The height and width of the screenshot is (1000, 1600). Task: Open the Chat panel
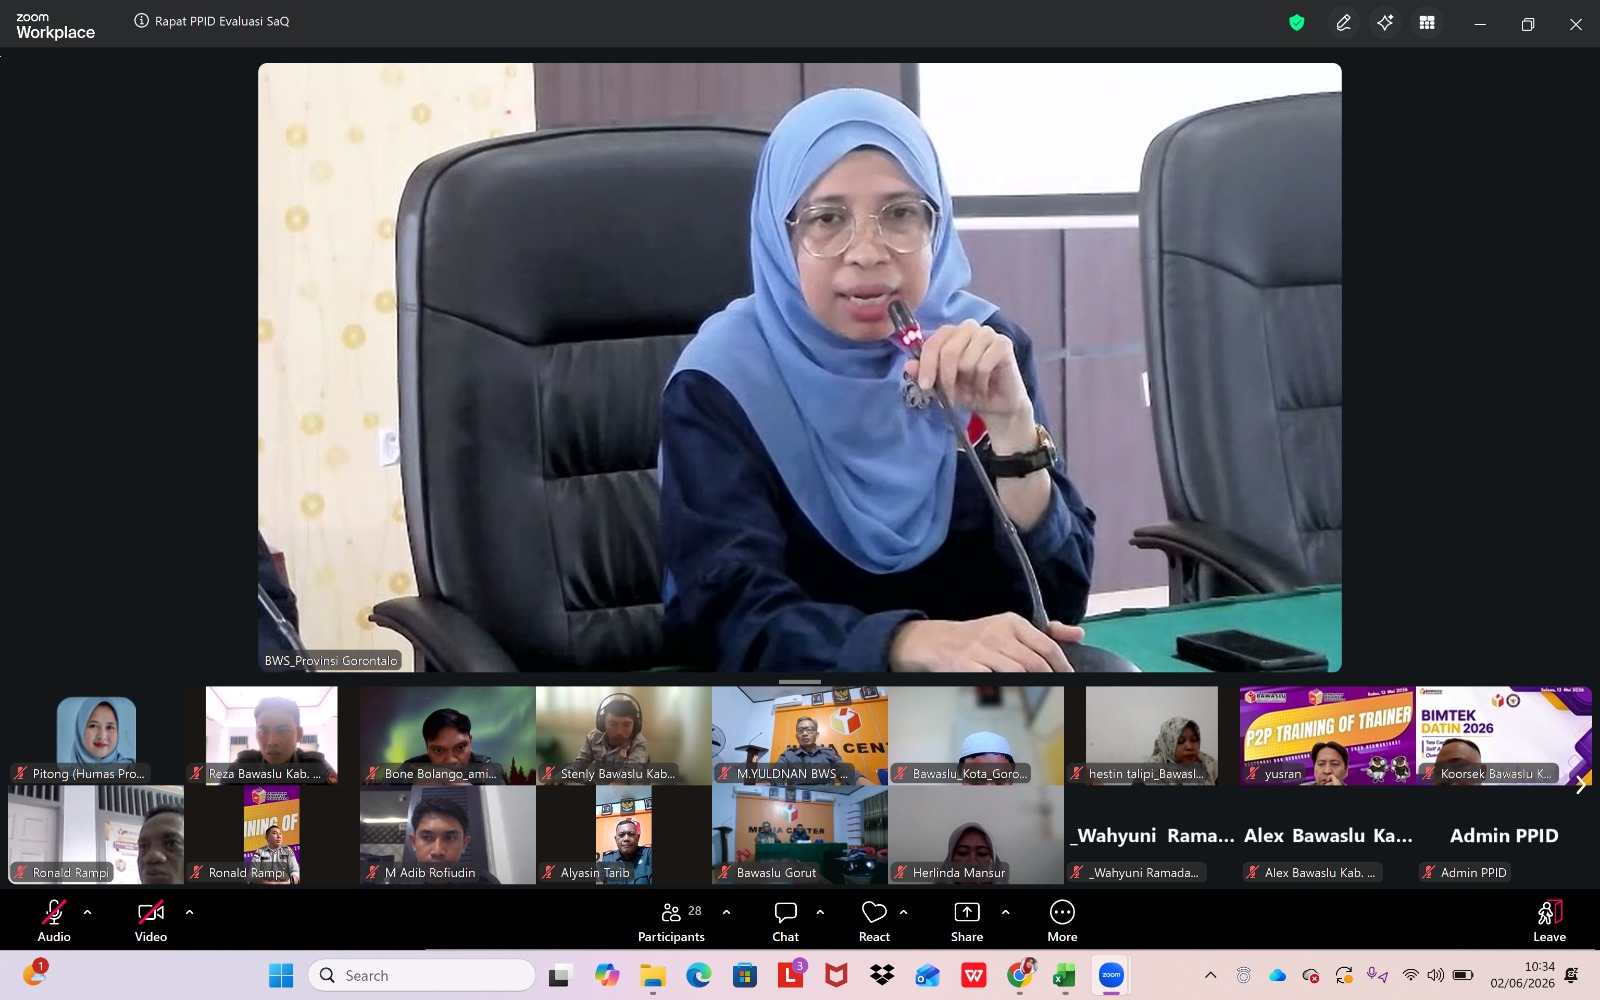tap(786, 920)
